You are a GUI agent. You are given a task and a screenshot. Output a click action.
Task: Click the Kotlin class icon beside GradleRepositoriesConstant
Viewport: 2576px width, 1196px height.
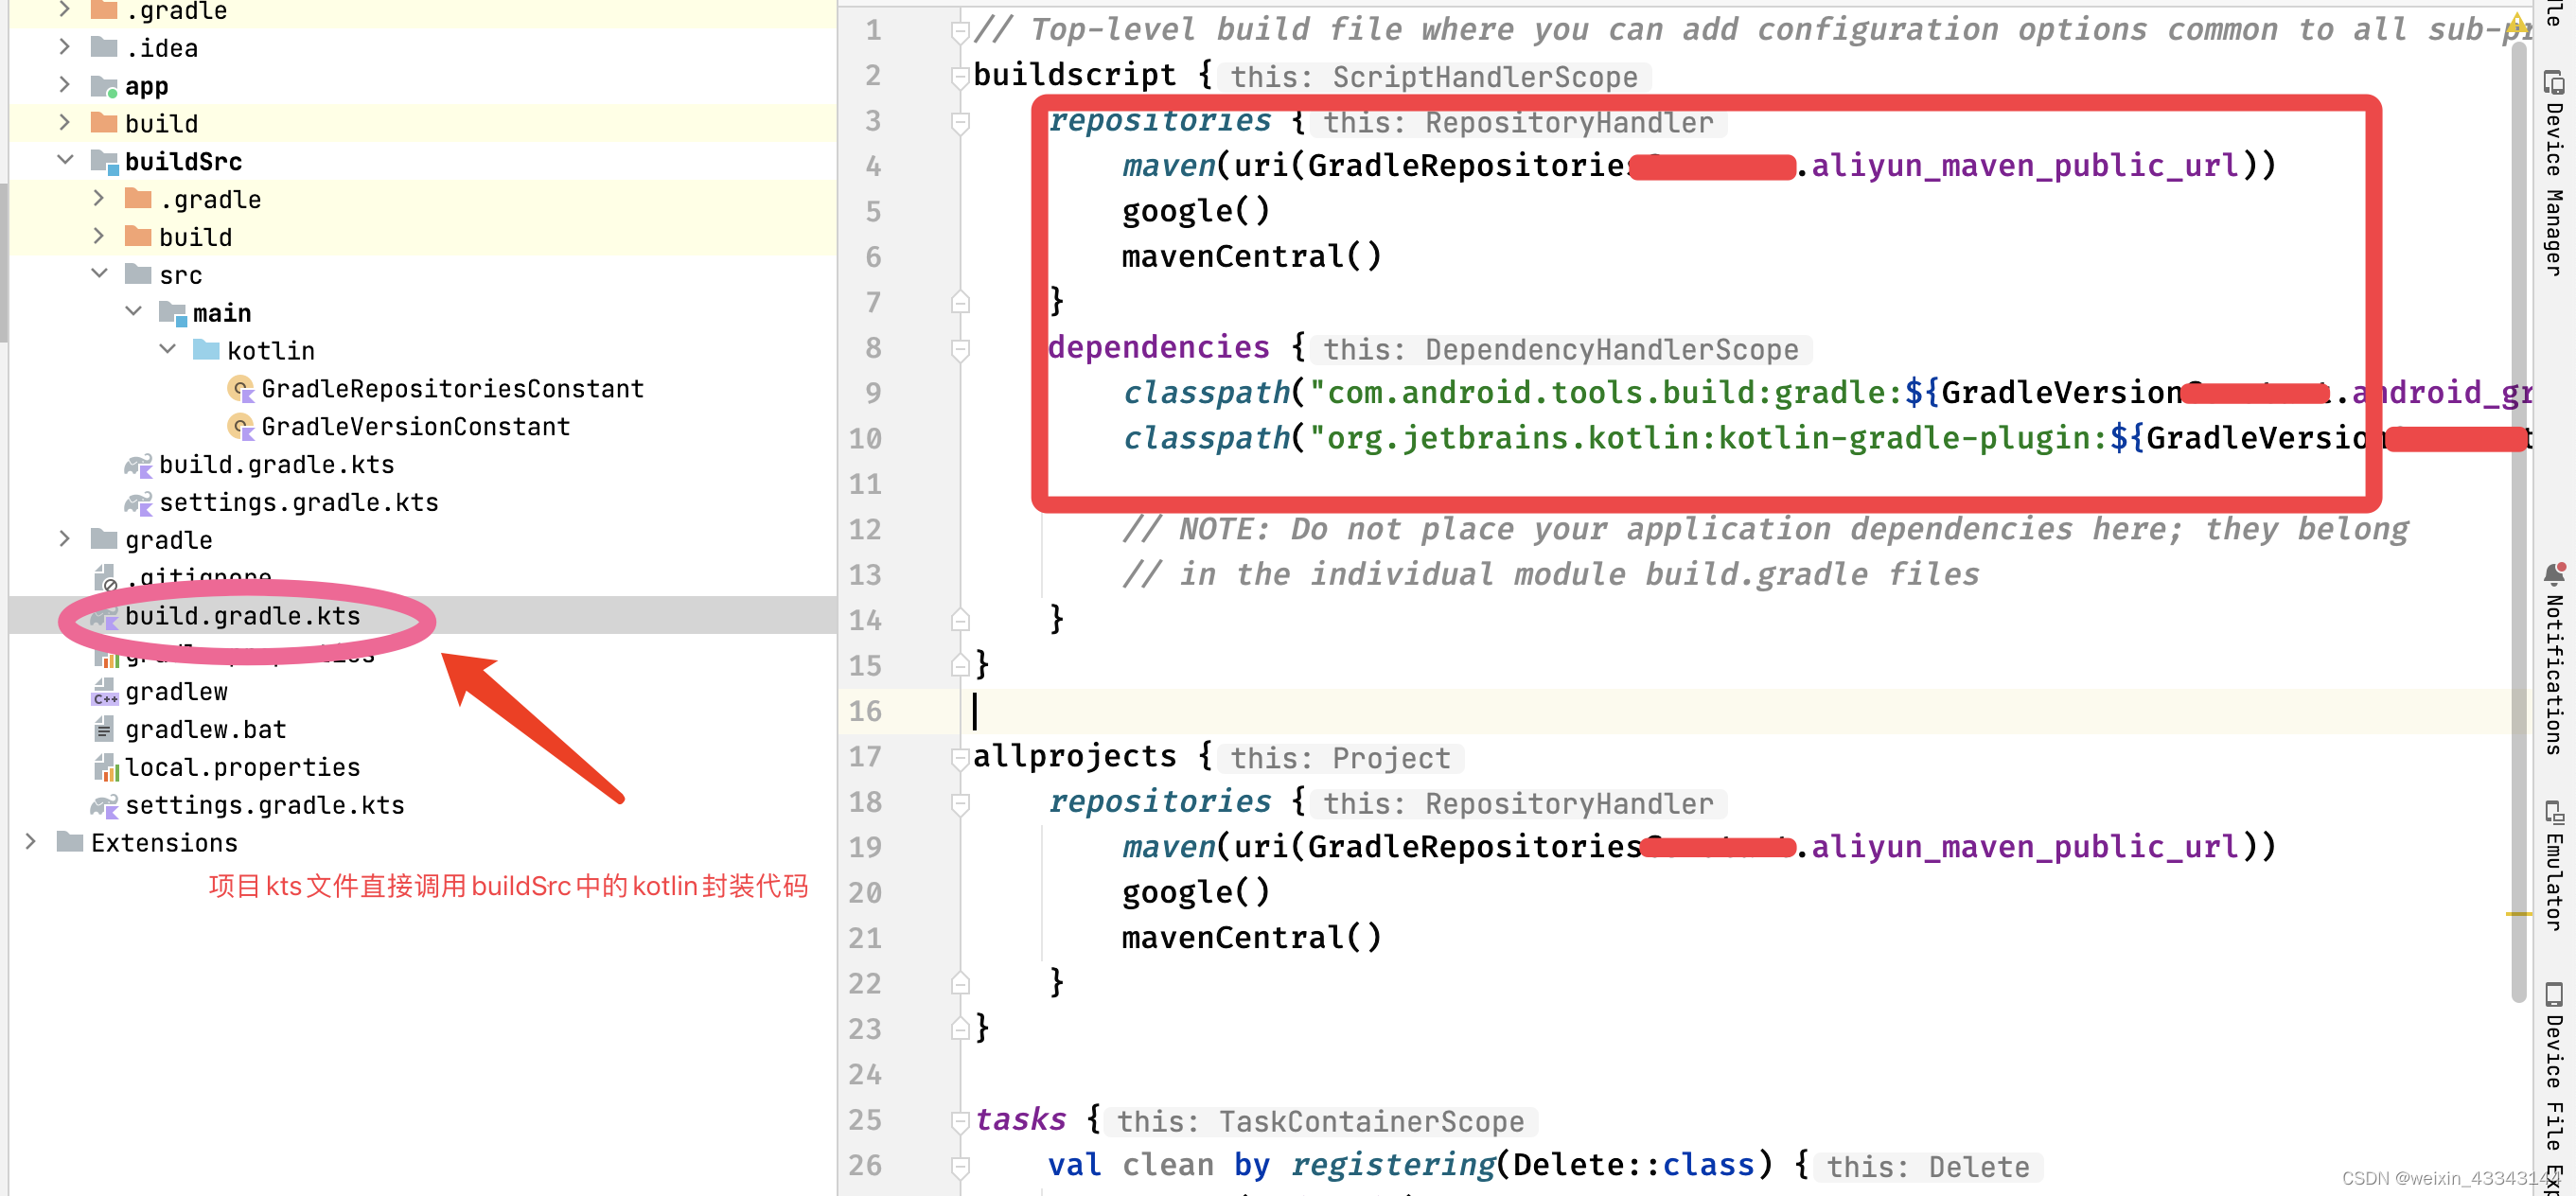click(x=240, y=389)
